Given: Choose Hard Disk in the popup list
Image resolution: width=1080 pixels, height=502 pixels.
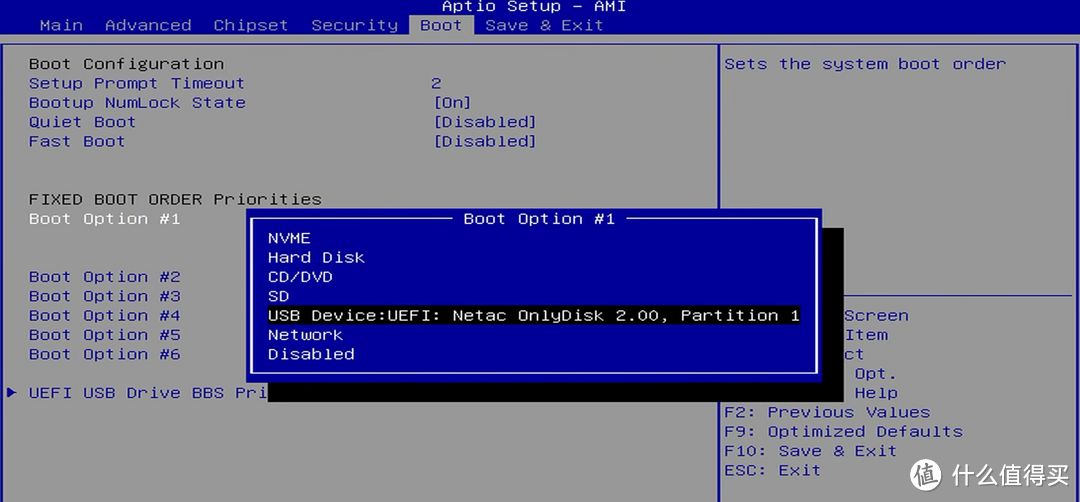Looking at the screenshot, I should tap(316, 258).
